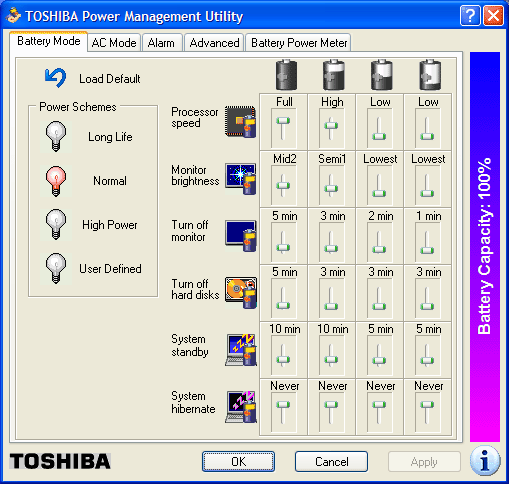Select the High Power light bulb icon
The image size is (509, 484).
tap(56, 225)
